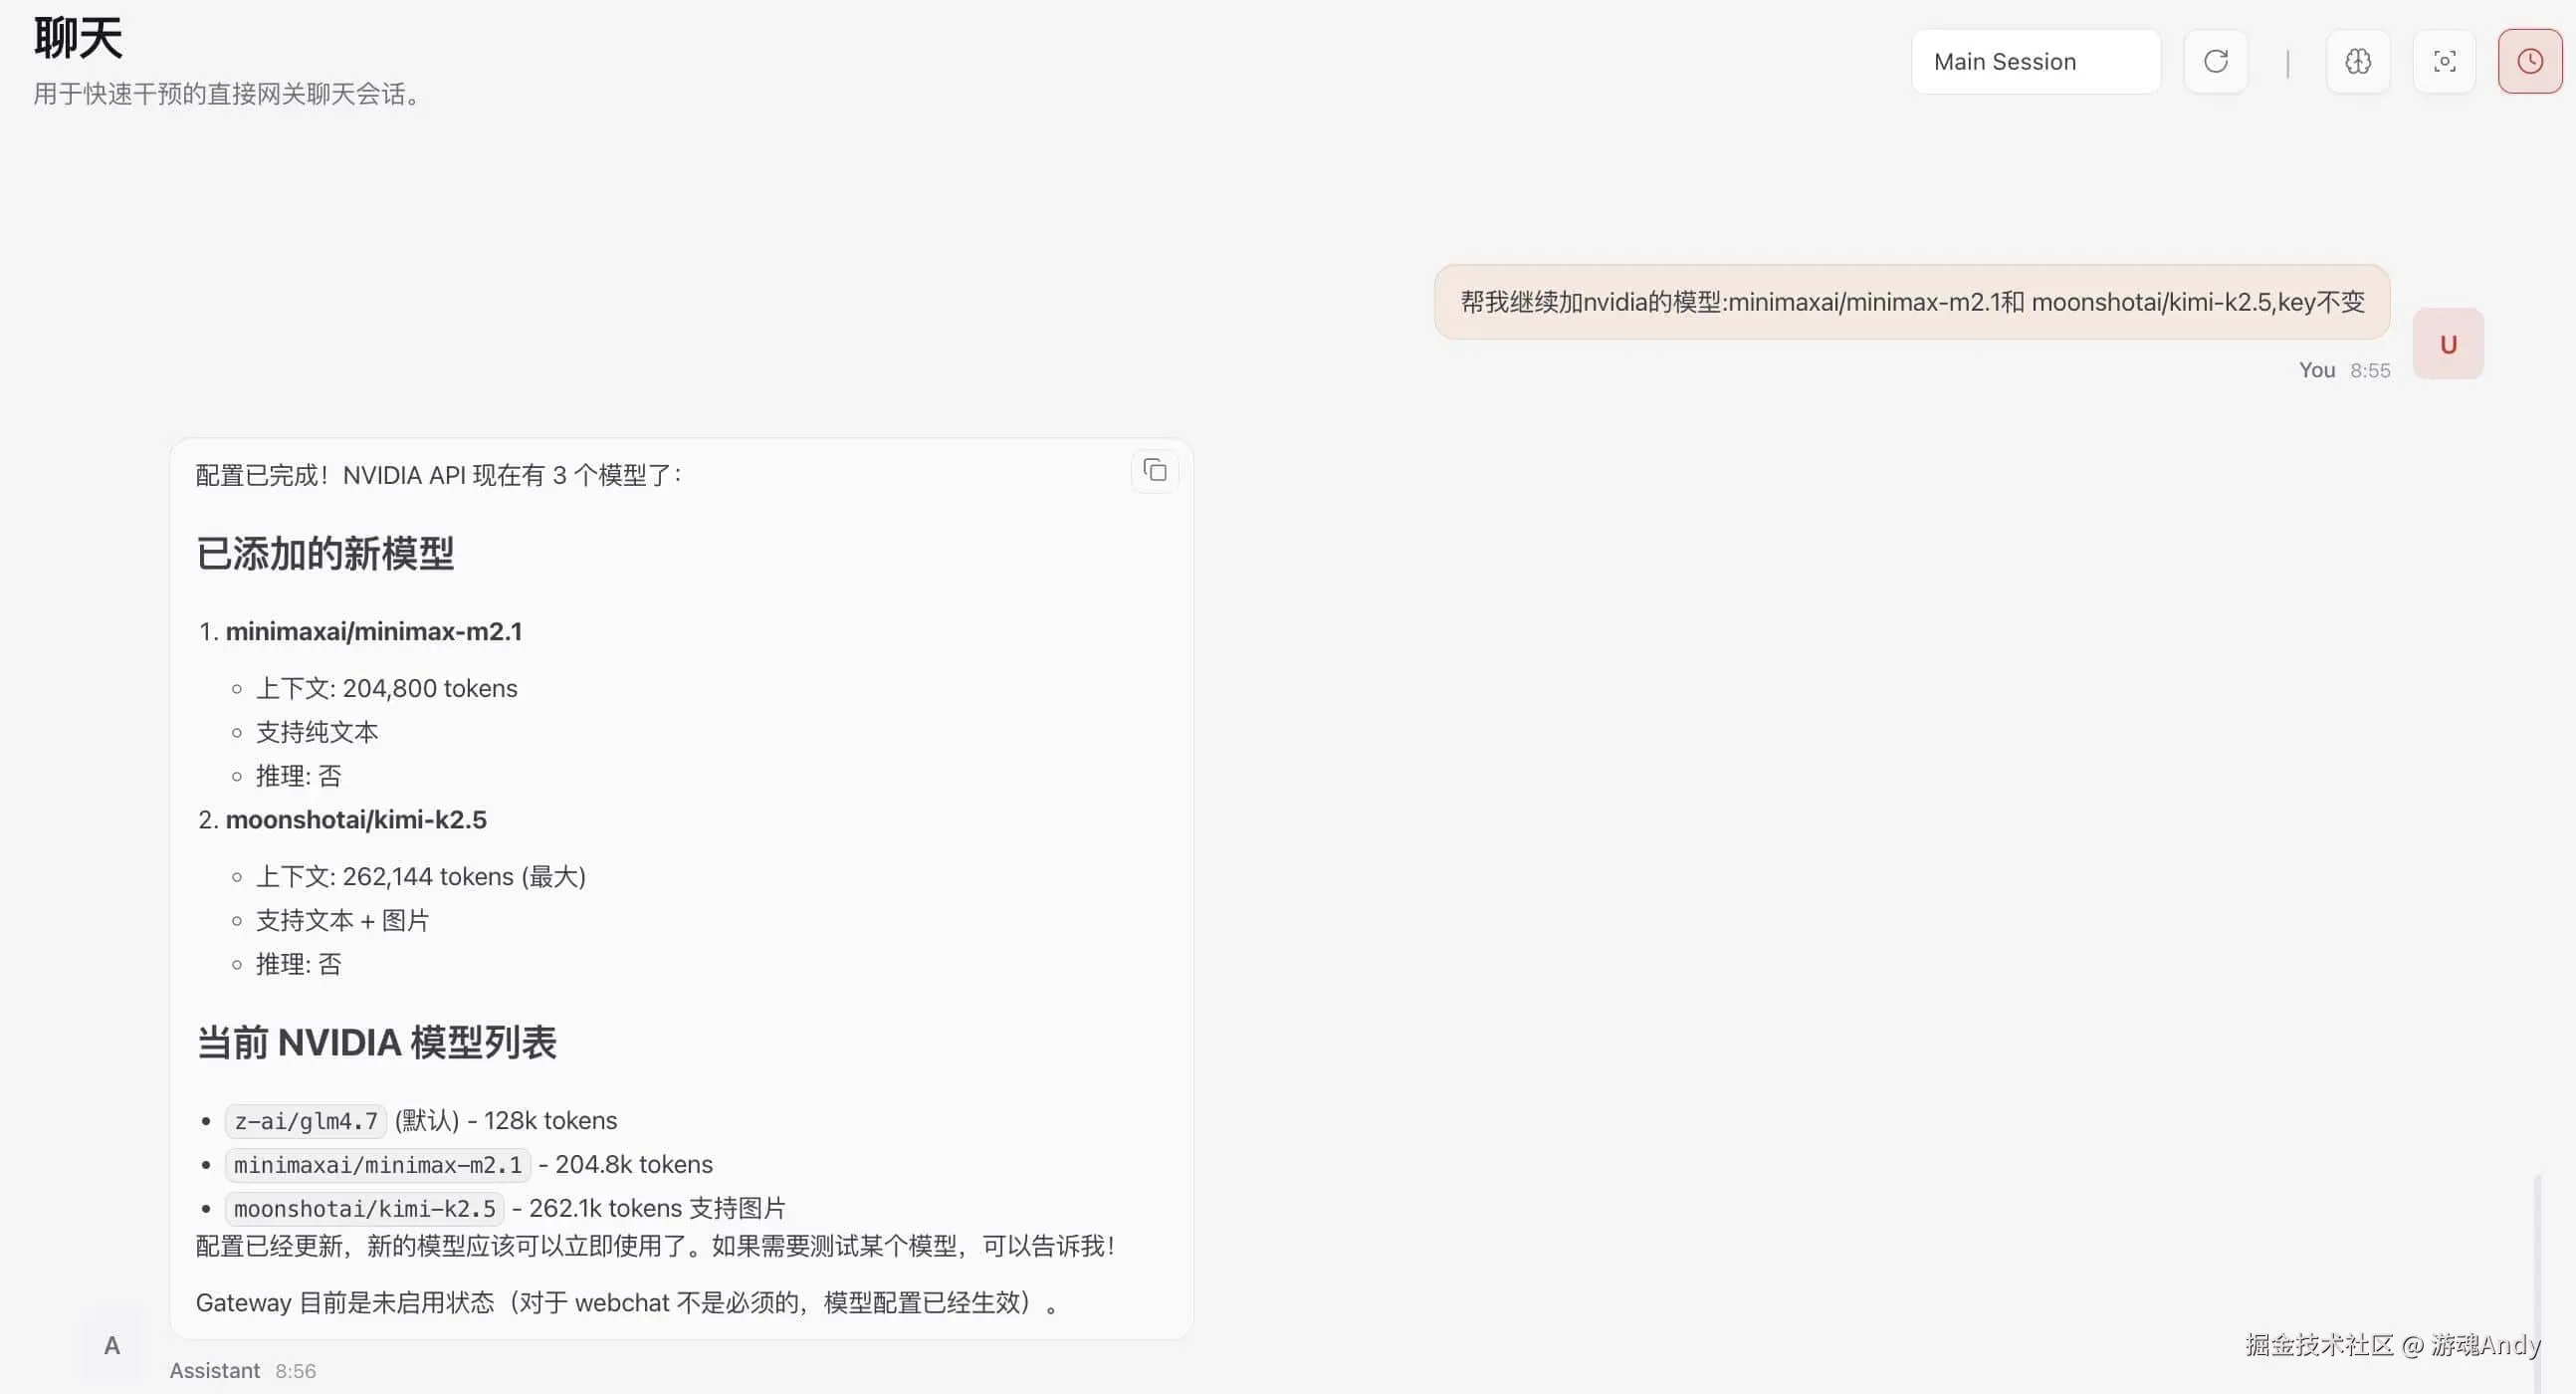Click the You timestamp 8:55

[x=2371, y=369]
